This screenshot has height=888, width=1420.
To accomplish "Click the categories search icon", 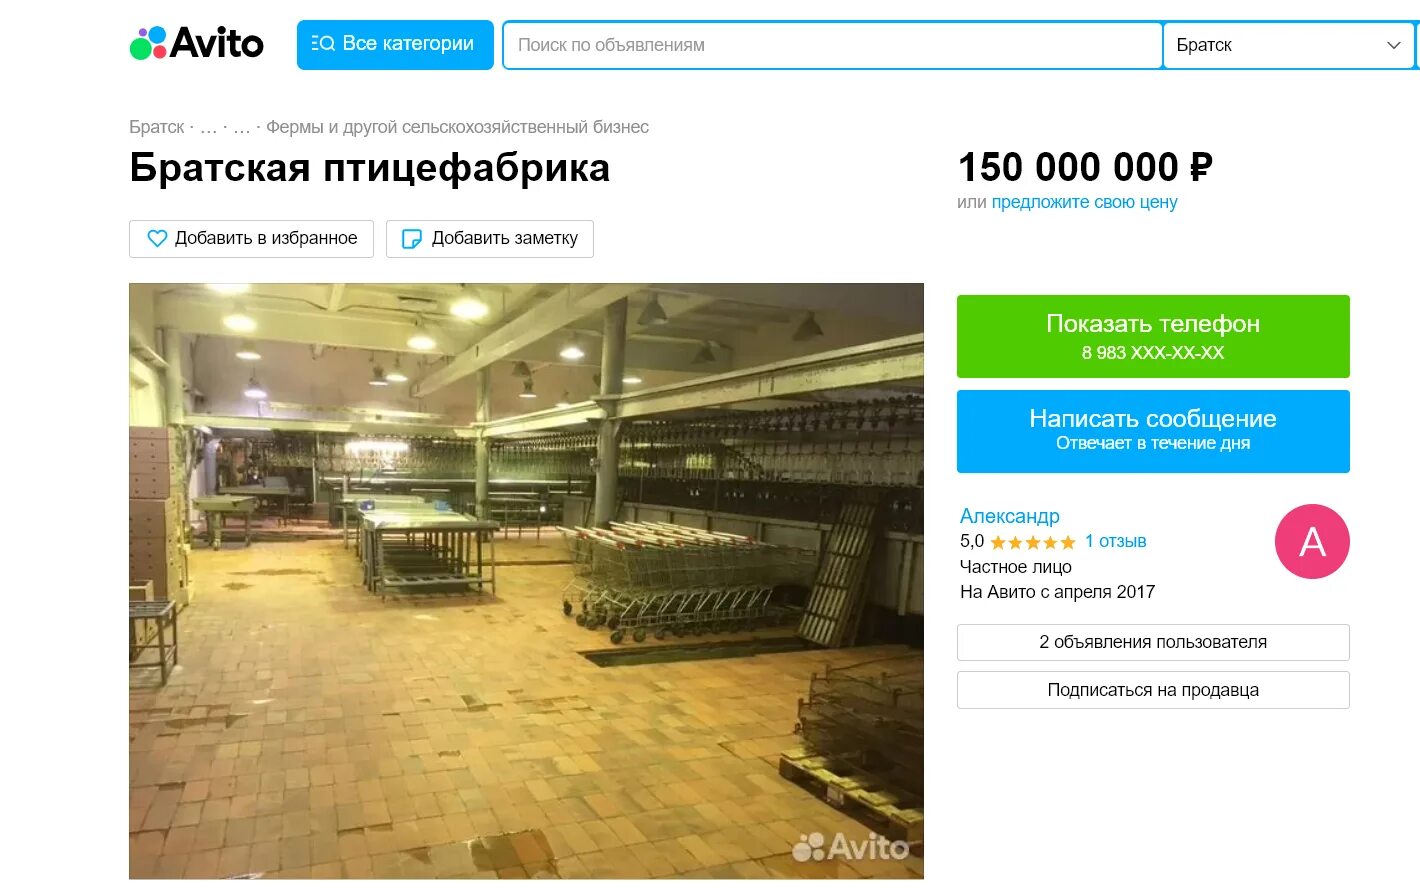I will 322,44.
